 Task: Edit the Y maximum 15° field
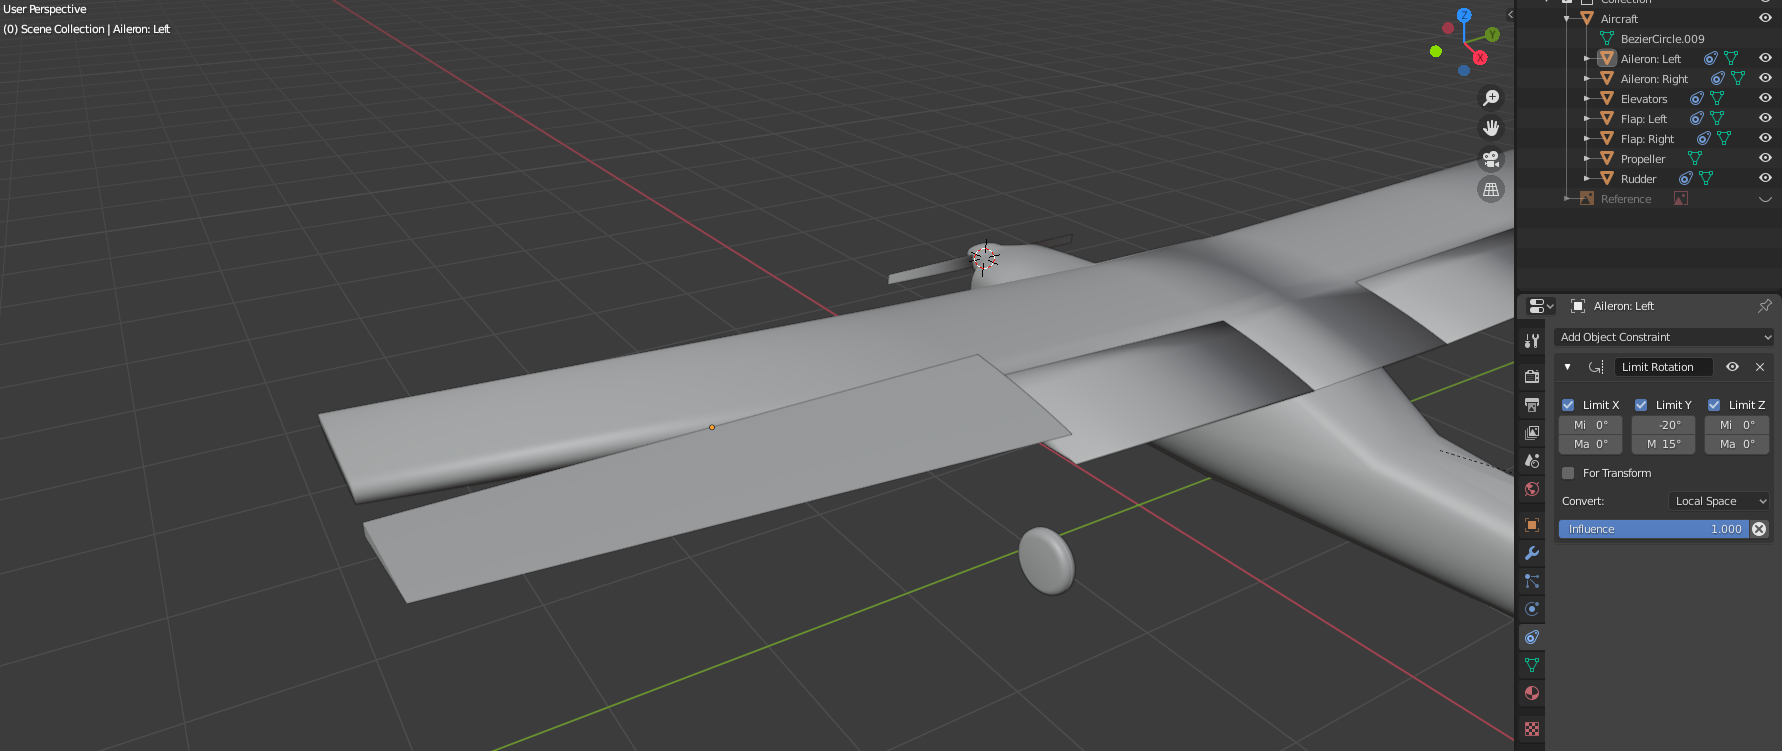pyautogui.click(x=1664, y=444)
